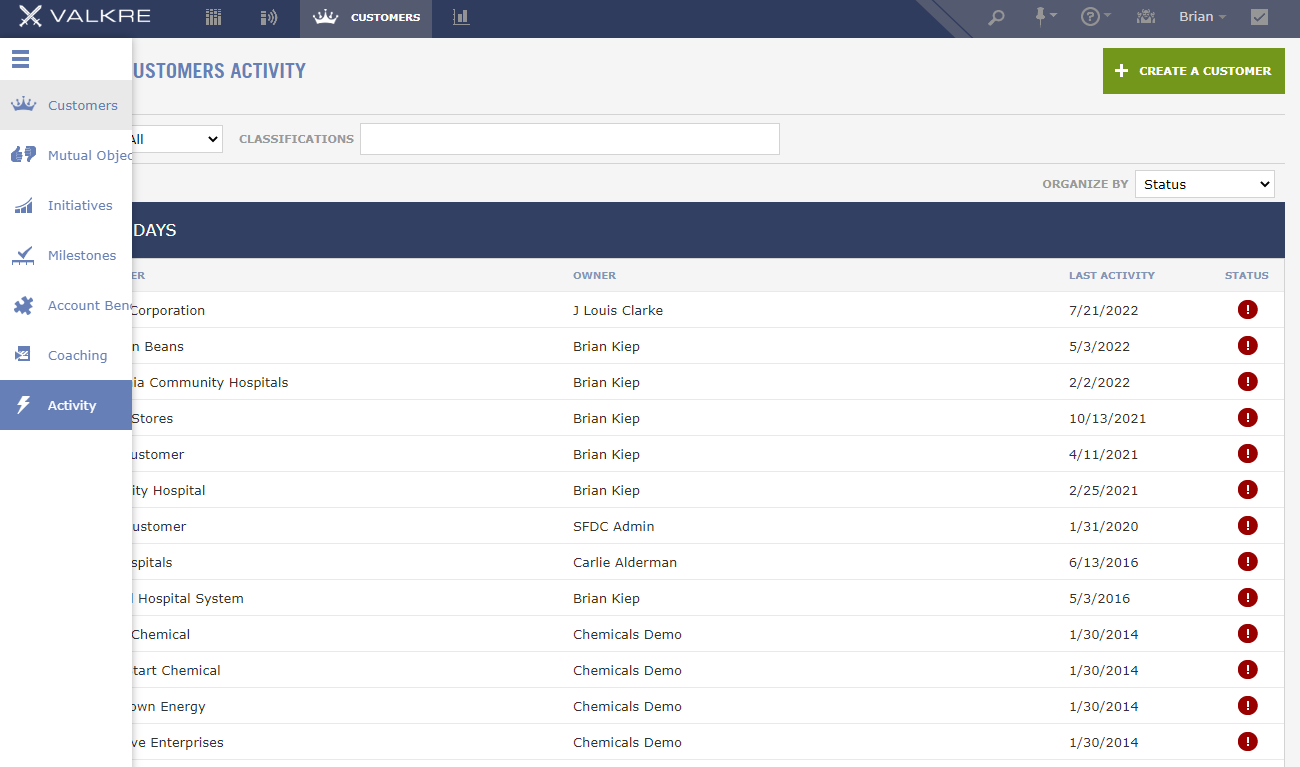This screenshot has width=1300, height=767.
Task: Open the Initiatives sidebar entry
Action: pyautogui.click(x=80, y=205)
